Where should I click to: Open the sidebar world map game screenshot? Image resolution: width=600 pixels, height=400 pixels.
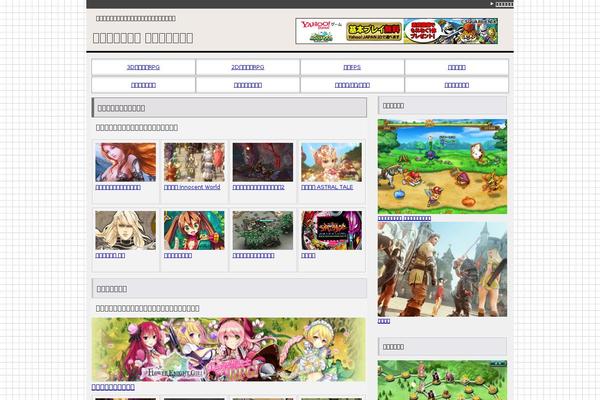point(442,380)
